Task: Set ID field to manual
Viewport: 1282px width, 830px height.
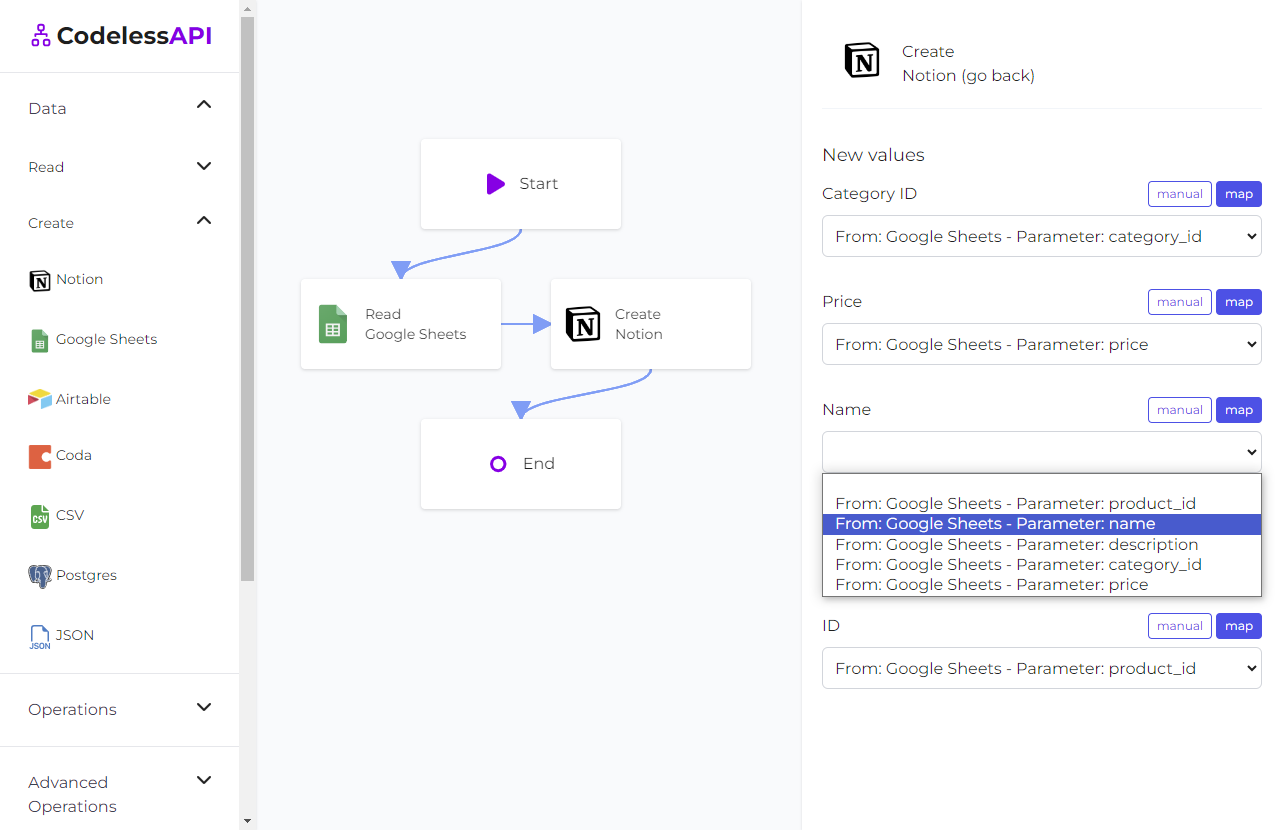Action: click(1180, 626)
